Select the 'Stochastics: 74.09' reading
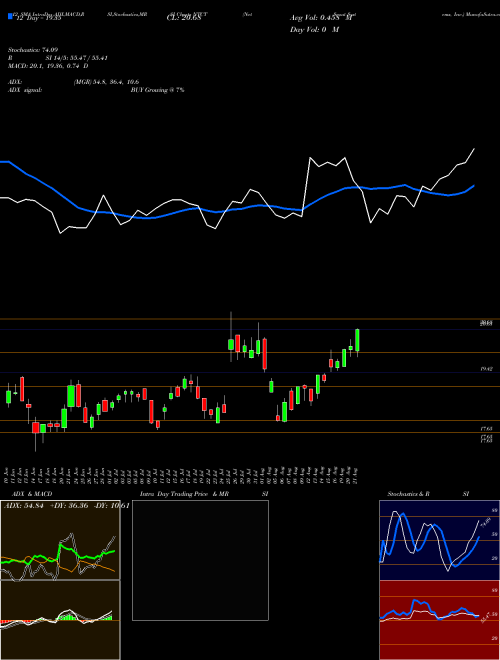 [35, 50]
